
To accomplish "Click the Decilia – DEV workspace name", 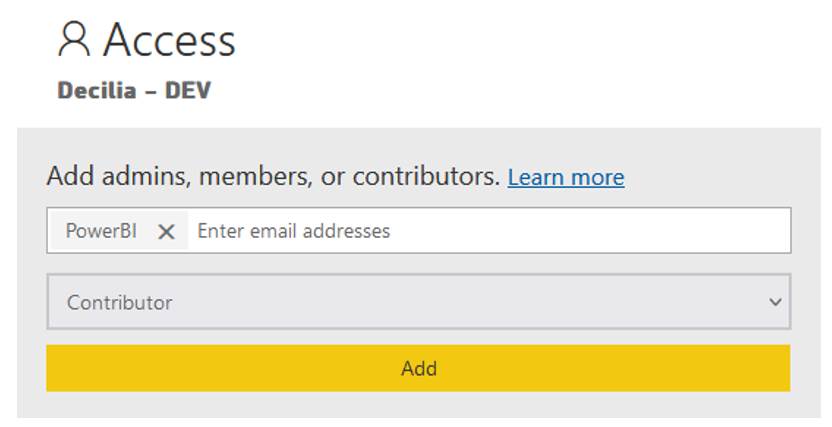I will (134, 90).
